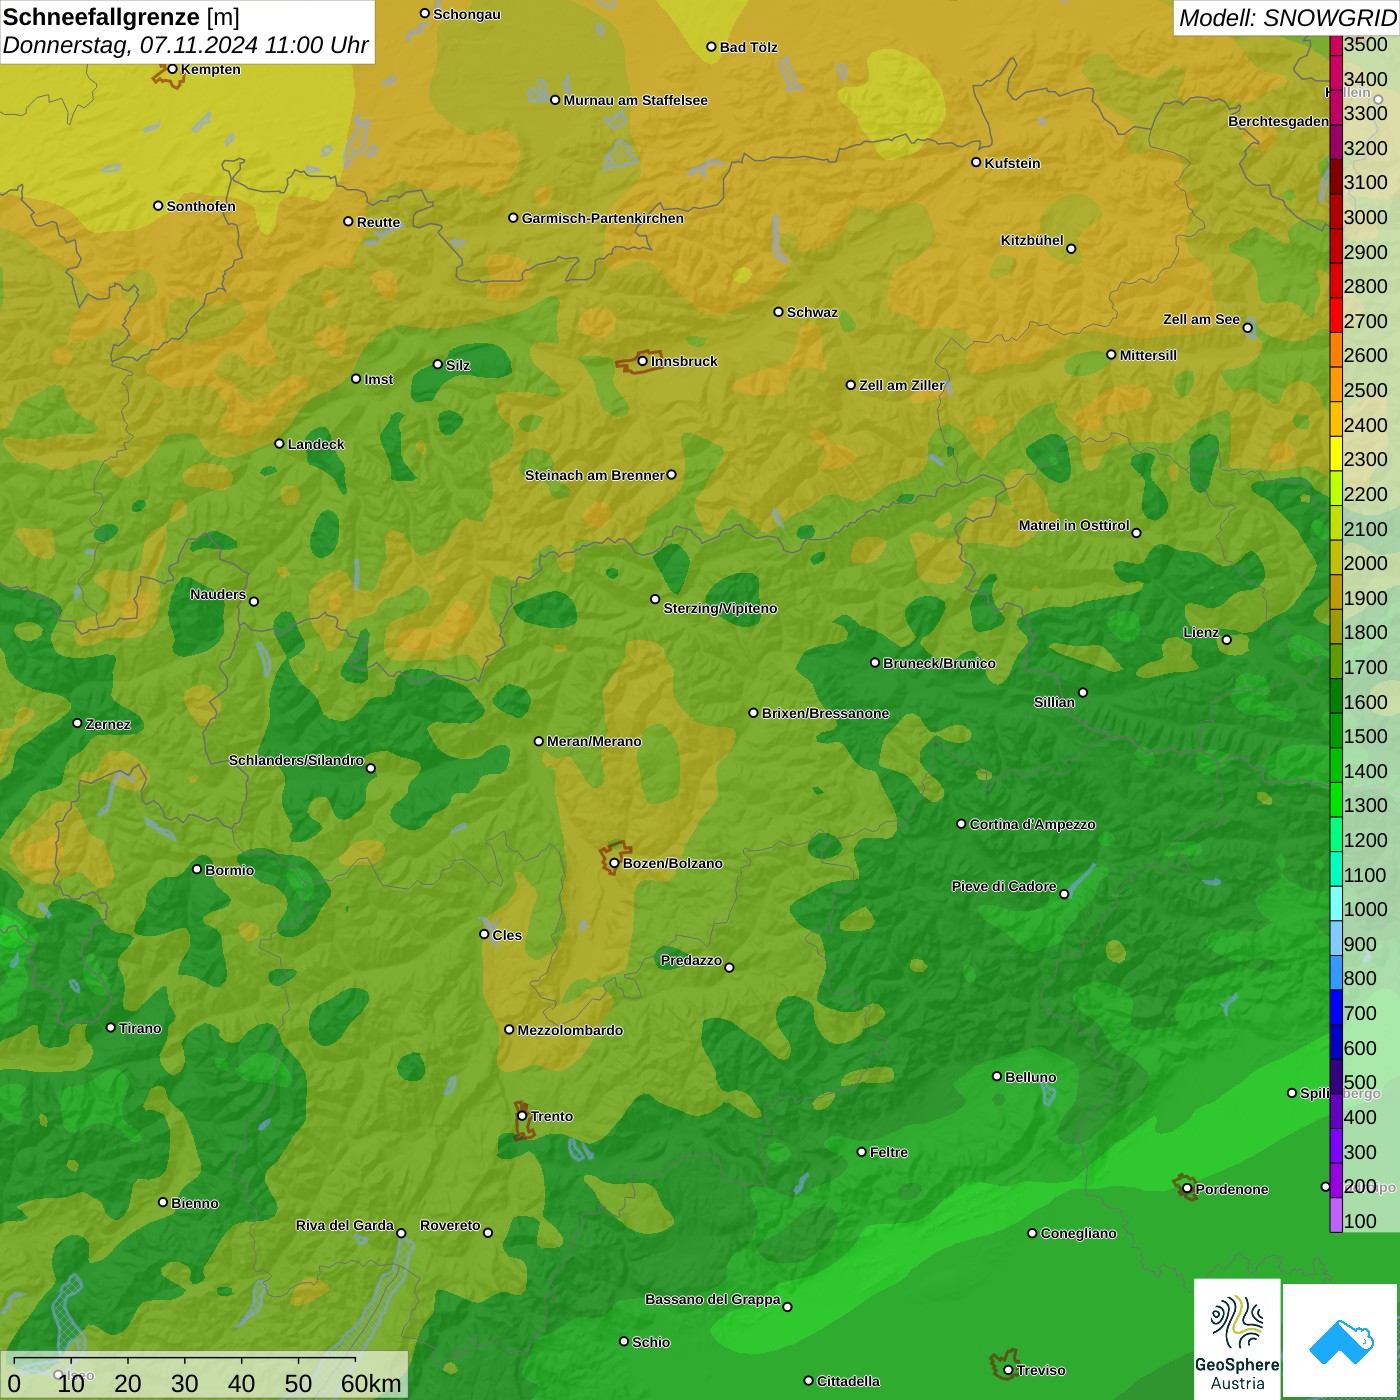Click the Belluno location dot
Screen dimensions: 1400x1400
point(997,1076)
